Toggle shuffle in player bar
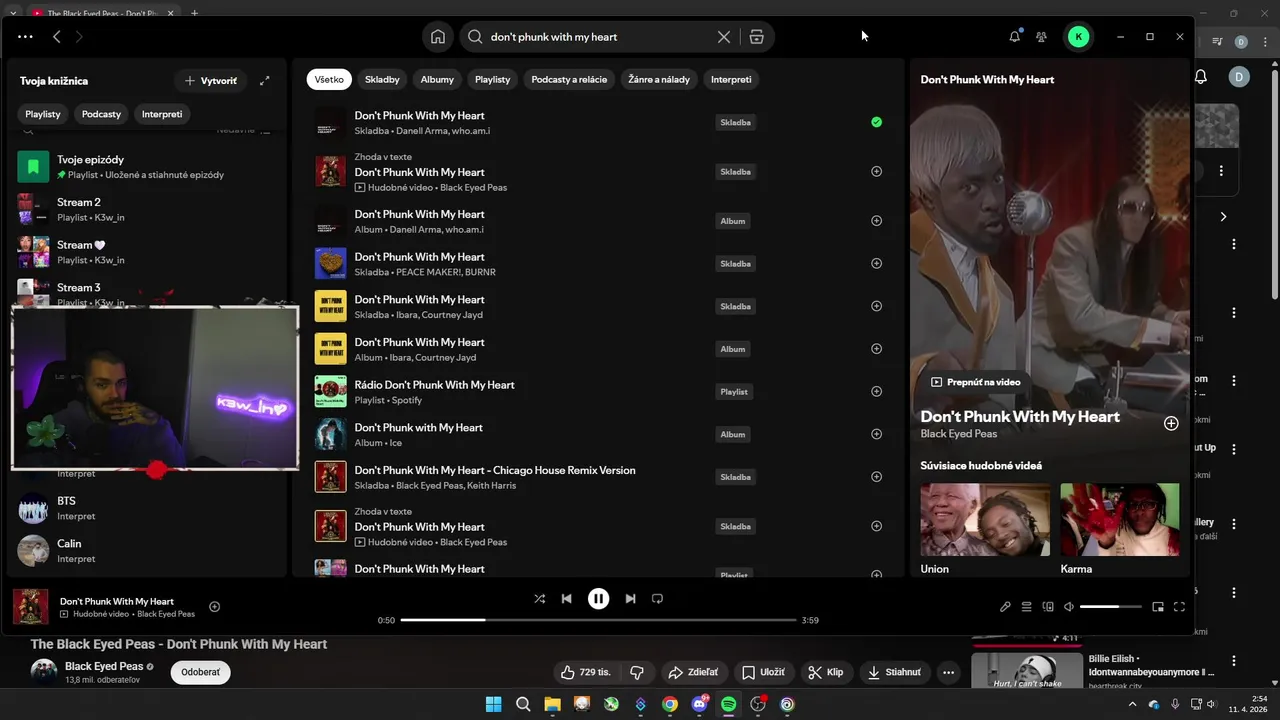Image resolution: width=1280 pixels, height=720 pixels. point(540,599)
